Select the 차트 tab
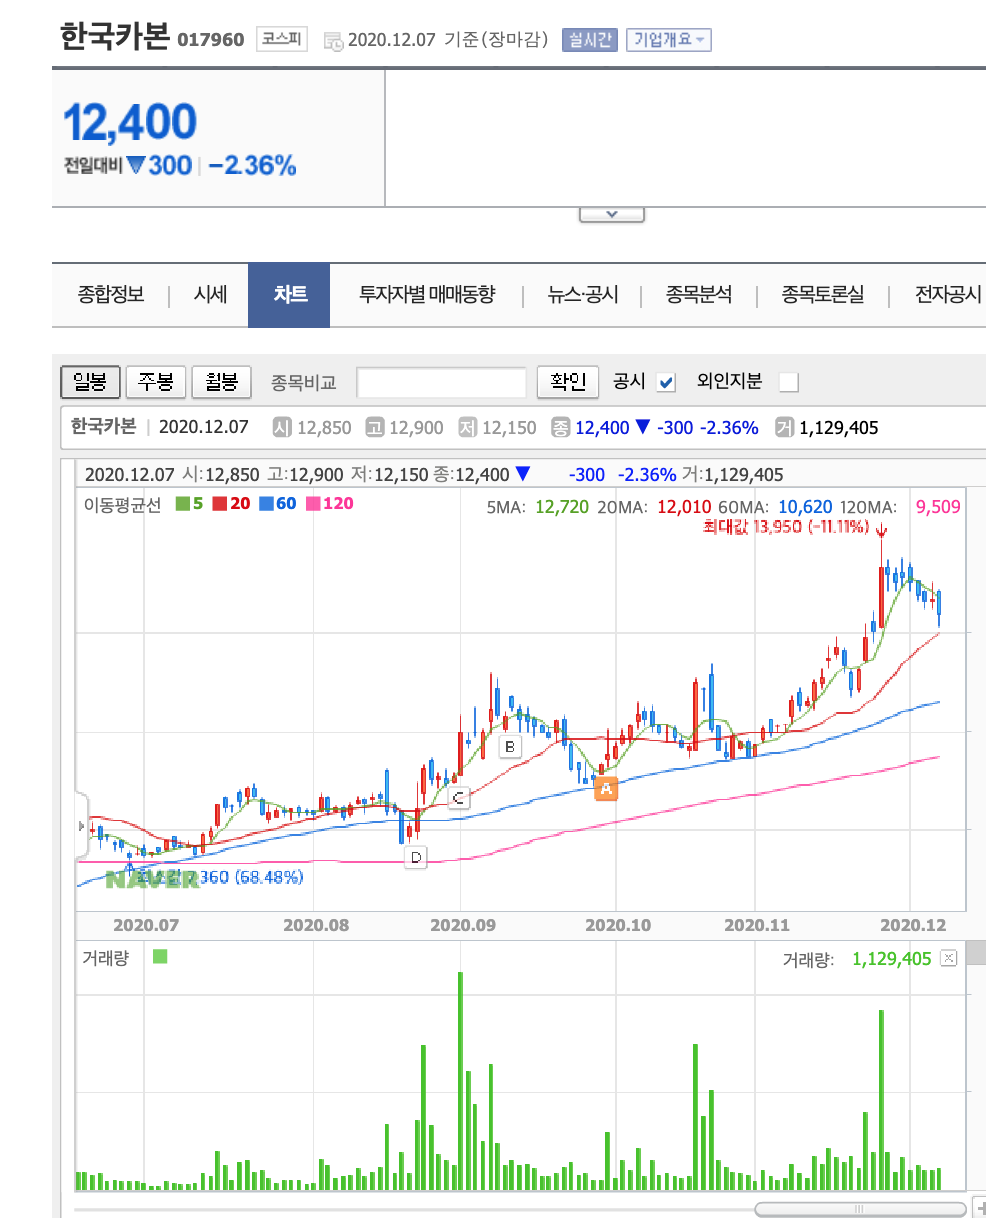986x1218 pixels. [x=289, y=295]
